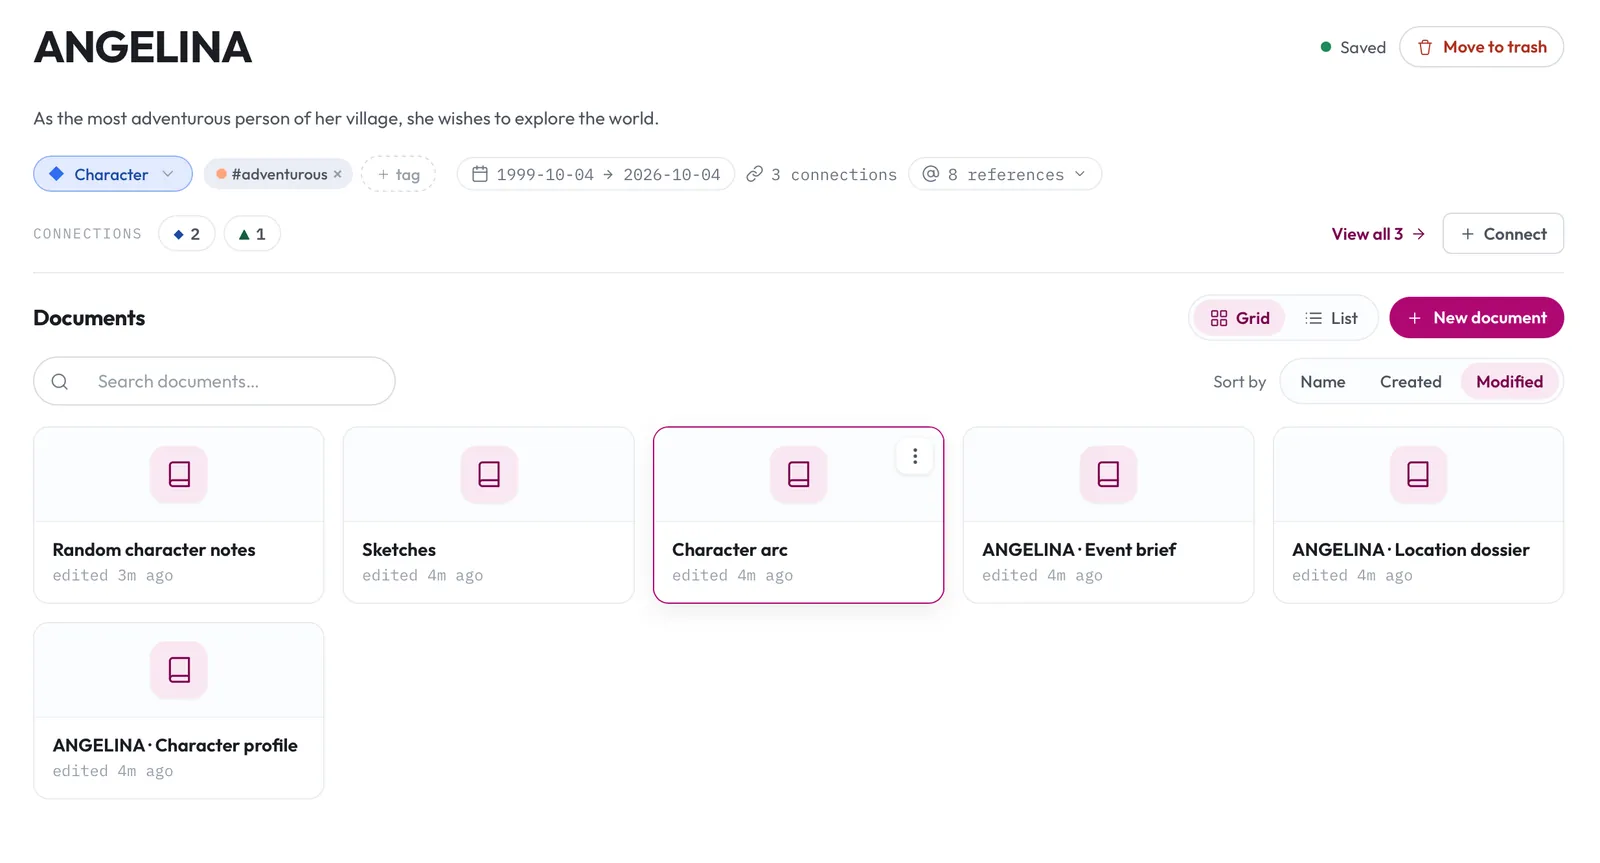
Task: Click the description about her village
Action: click(x=346, y=119)
